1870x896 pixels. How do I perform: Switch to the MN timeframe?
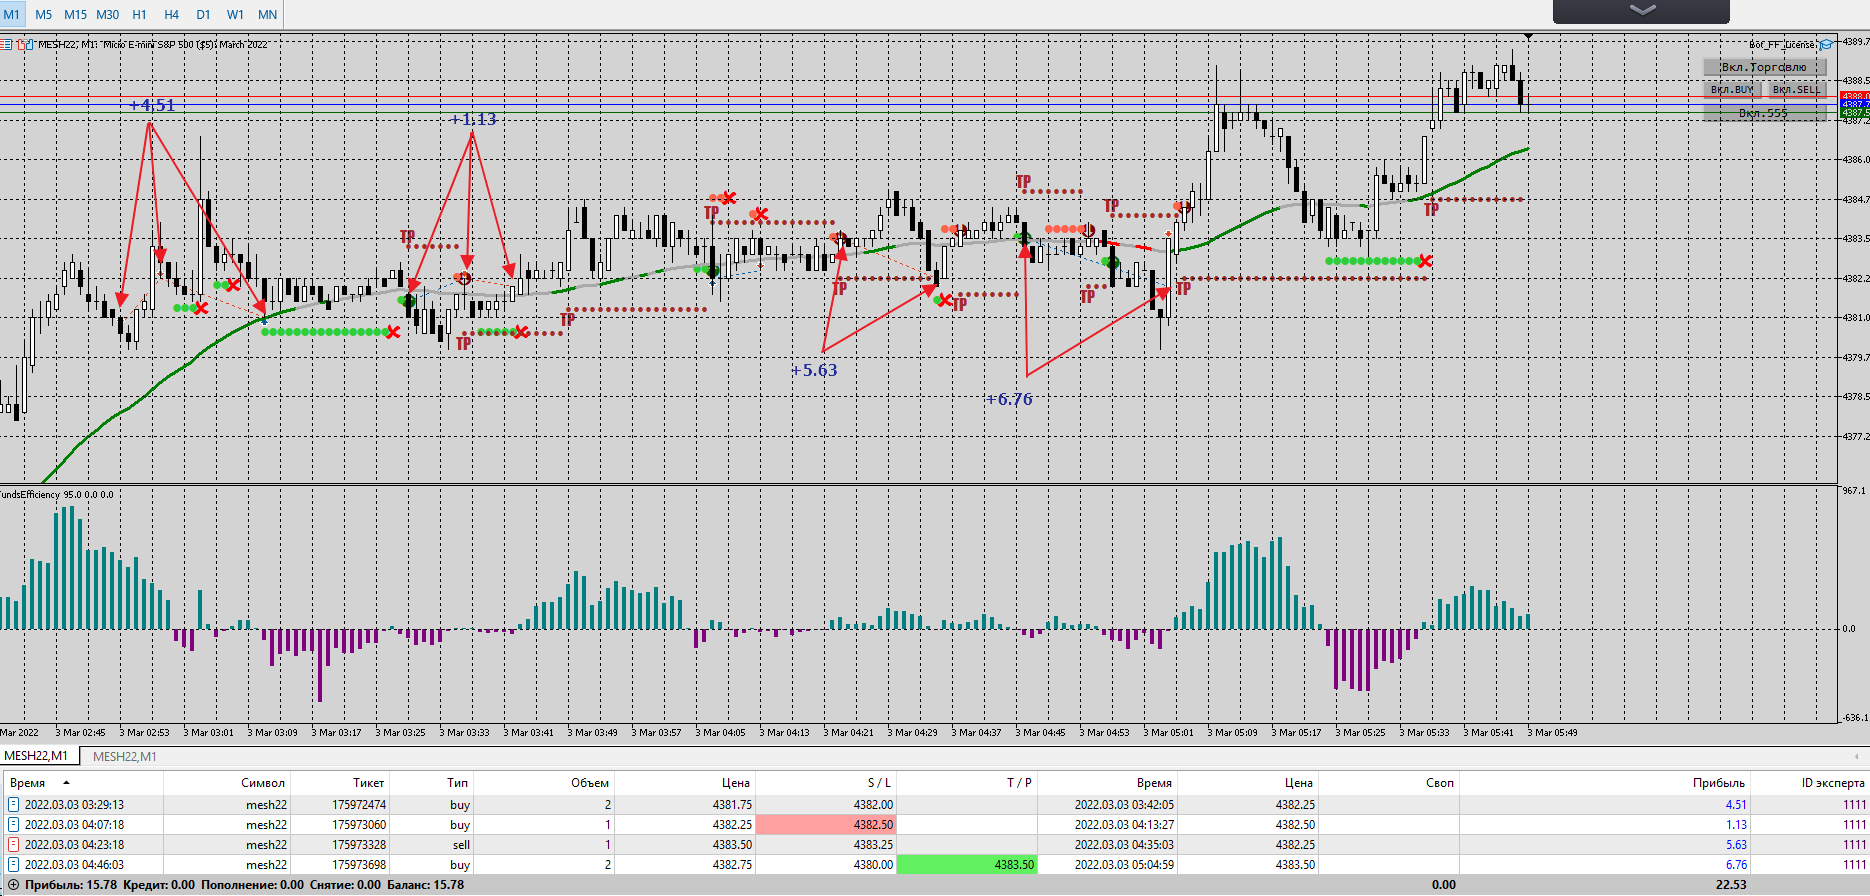tap(268, 14)
